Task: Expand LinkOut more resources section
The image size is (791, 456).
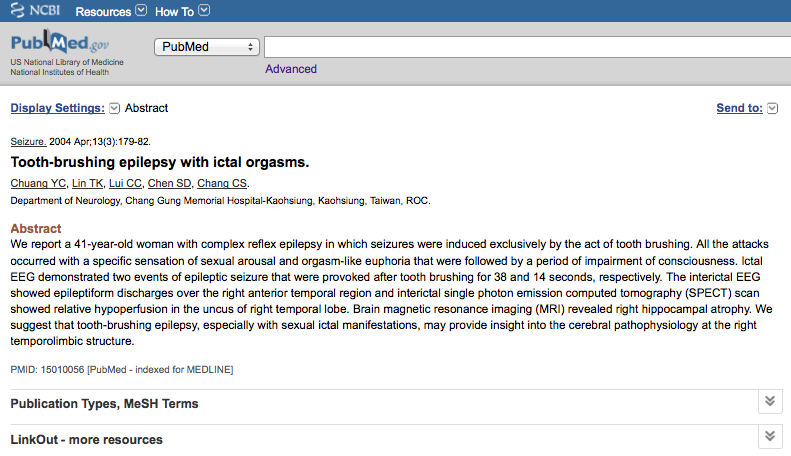Action: [396, 439]
